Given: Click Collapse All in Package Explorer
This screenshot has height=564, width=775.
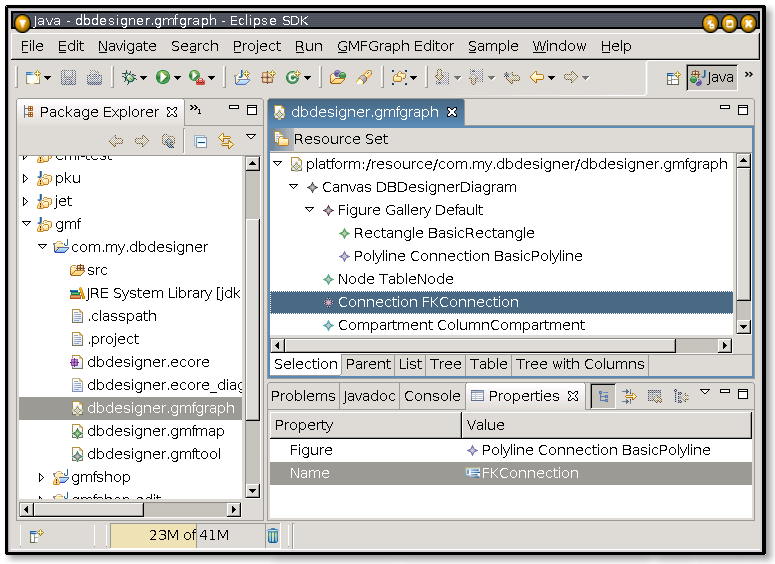Looking at the screenshot, I should point(201,142).
